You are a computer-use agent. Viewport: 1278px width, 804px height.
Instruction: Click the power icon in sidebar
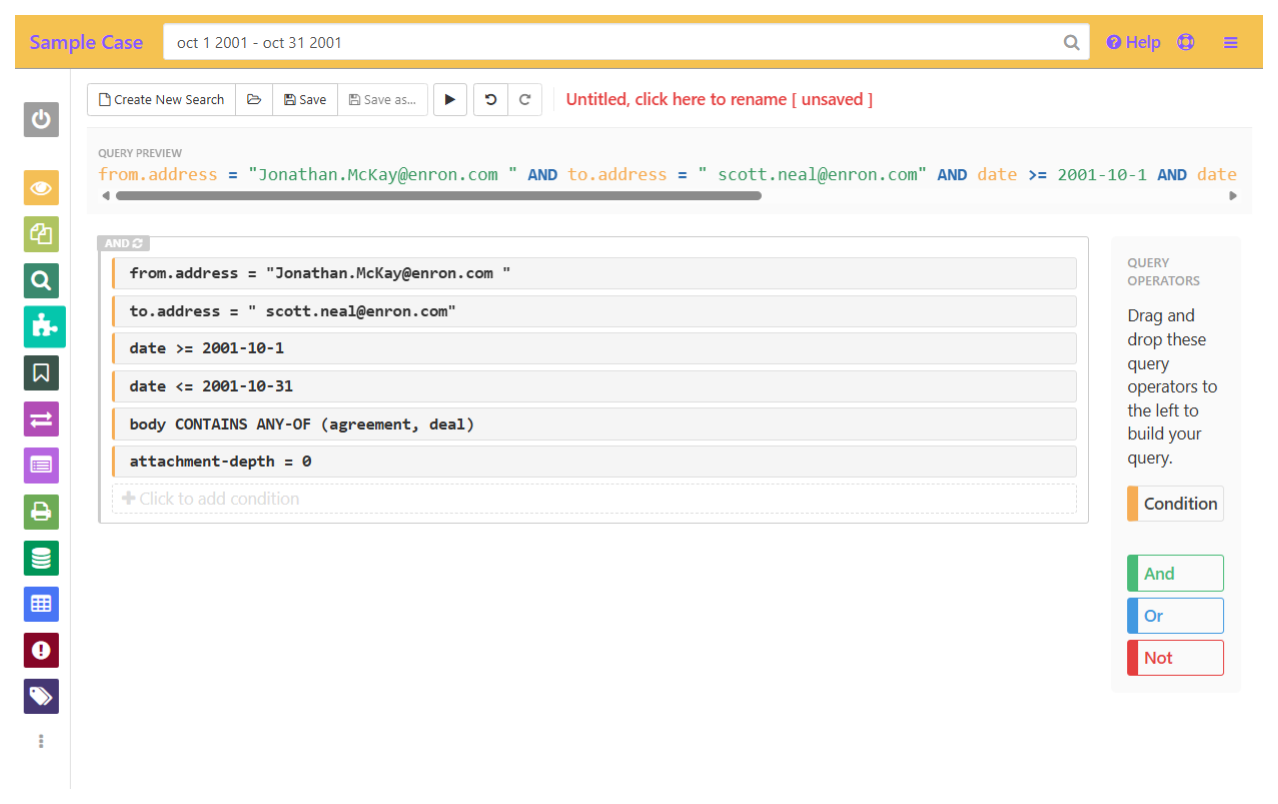[41, 120]
